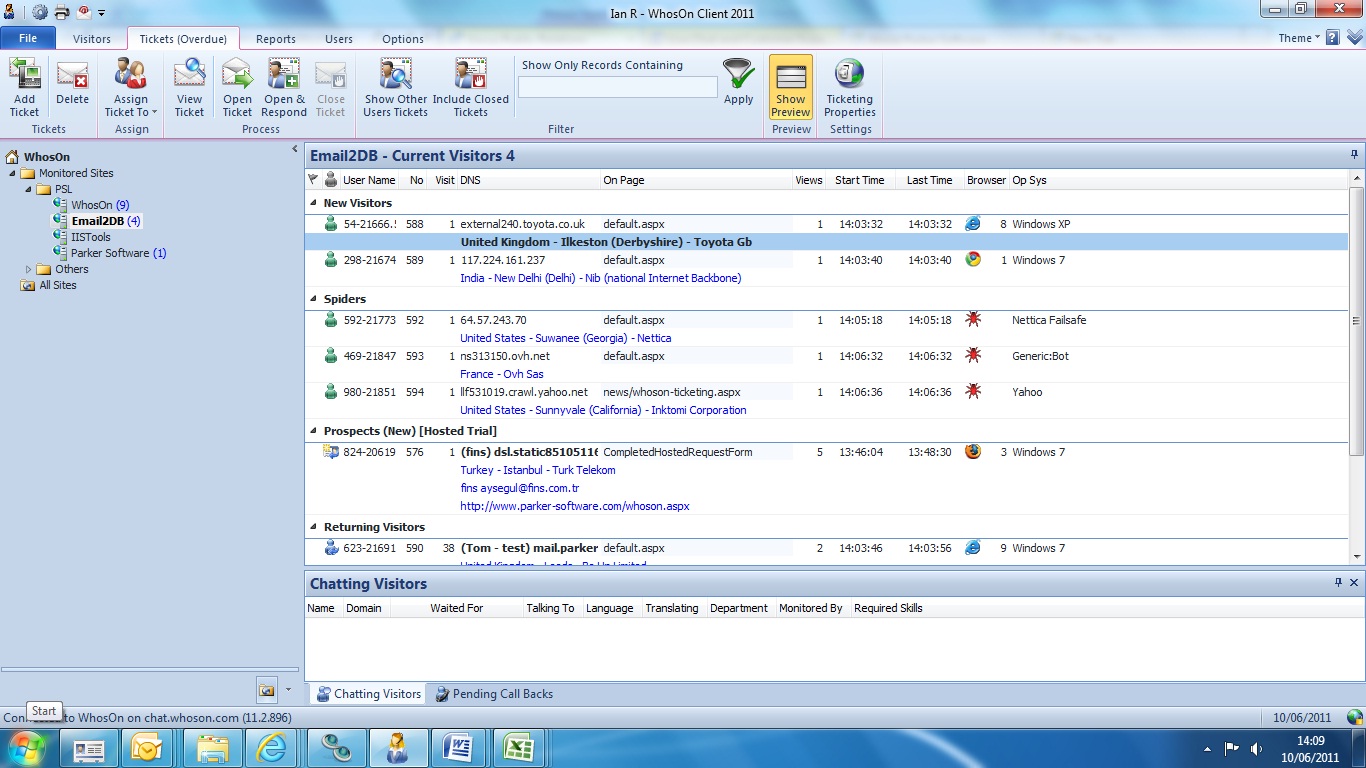Click the Delete ticket icon
The image size is (1366, 768).
click(x=72, y=87)
